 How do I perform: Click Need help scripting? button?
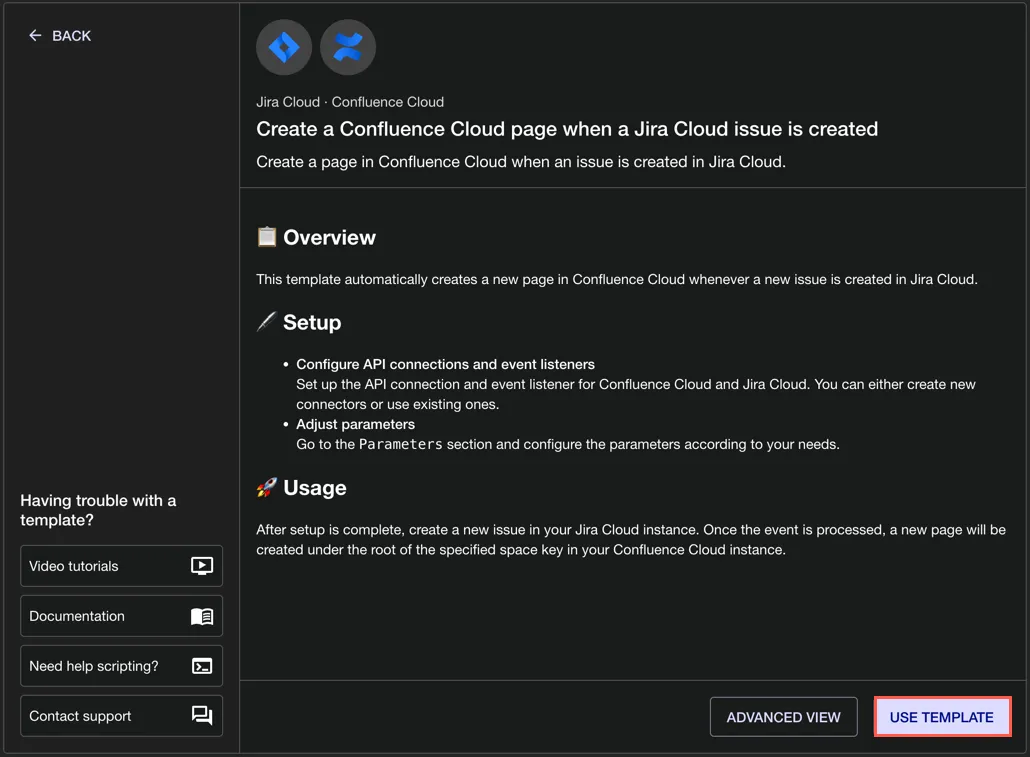(122, 666)
